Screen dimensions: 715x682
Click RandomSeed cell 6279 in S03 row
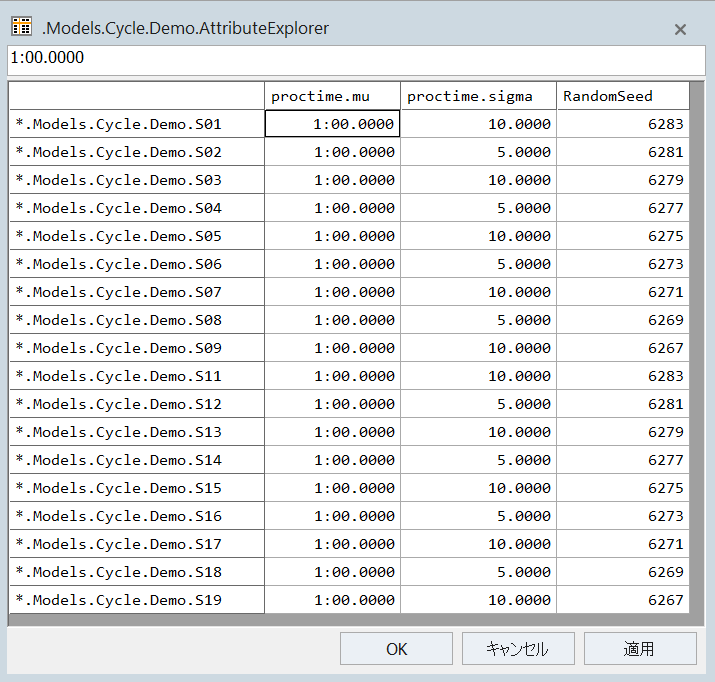coord(623,180)
